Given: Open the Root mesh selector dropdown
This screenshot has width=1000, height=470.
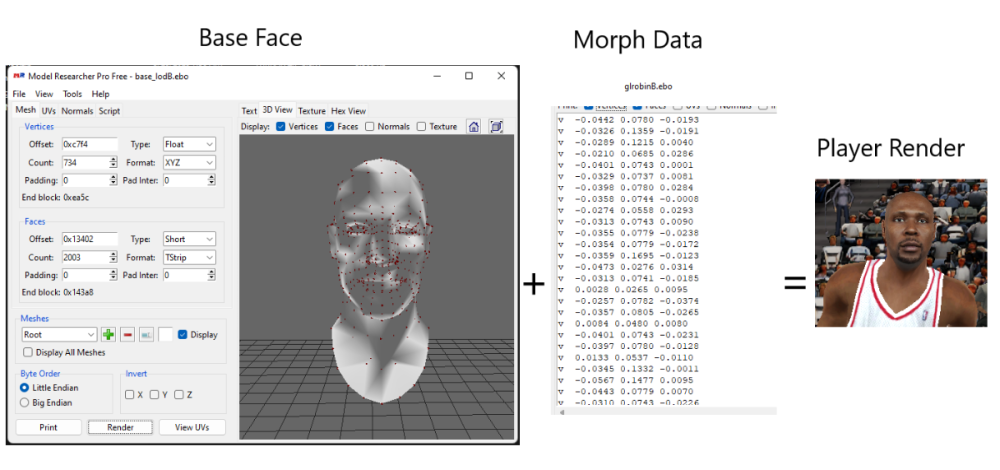Looking at the screenshot, I should pyautogui.click(x=59, y=334).
